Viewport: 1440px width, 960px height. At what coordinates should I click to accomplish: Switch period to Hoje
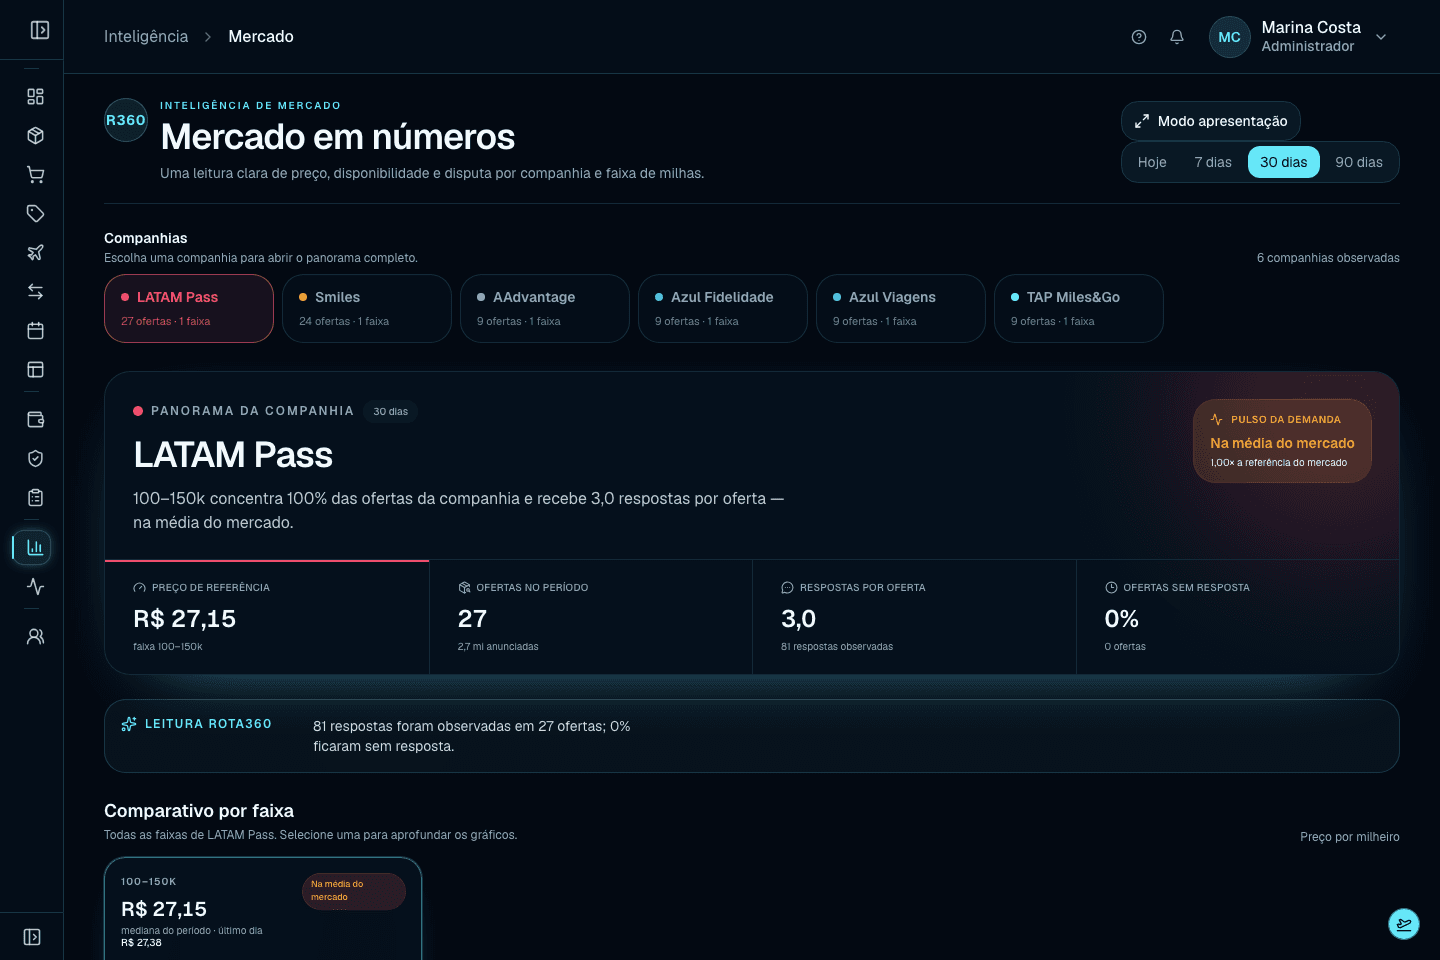point(1152,162)
